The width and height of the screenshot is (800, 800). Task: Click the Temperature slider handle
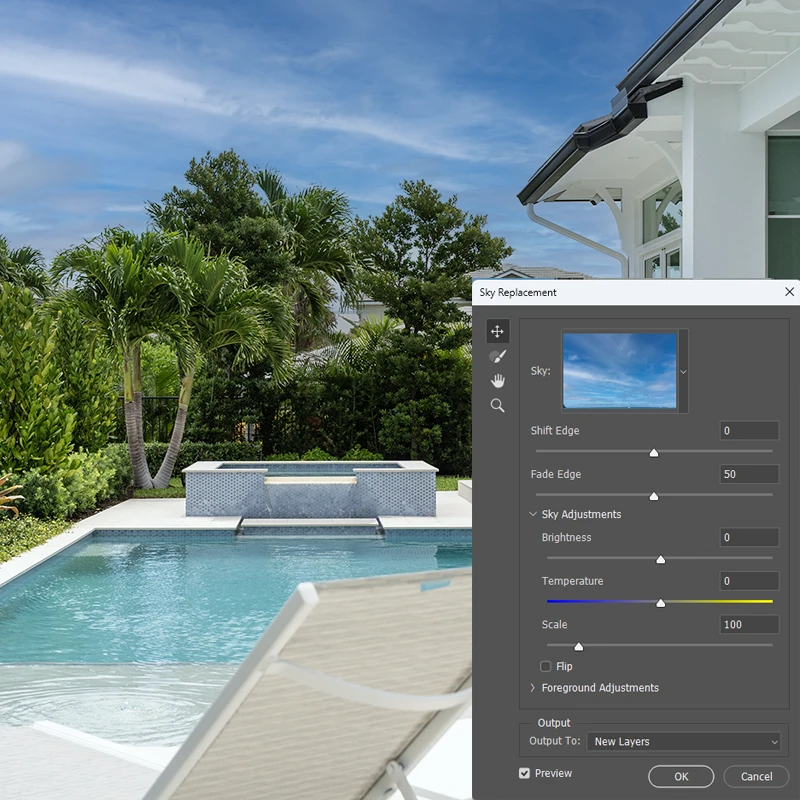pos(660,602)
